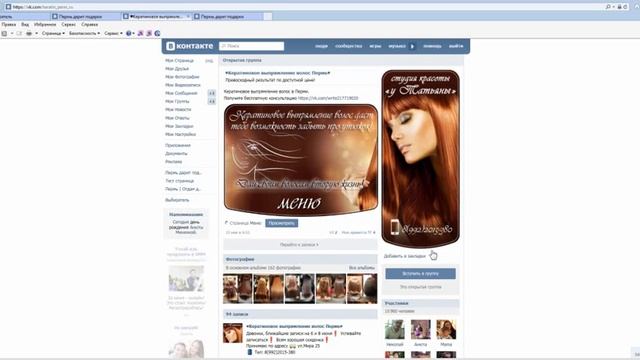This screenshot has width=640, height=360.
Task: Click 'Перейти к записи' bar
Action: pyautogui.click(x=300, y=244)
